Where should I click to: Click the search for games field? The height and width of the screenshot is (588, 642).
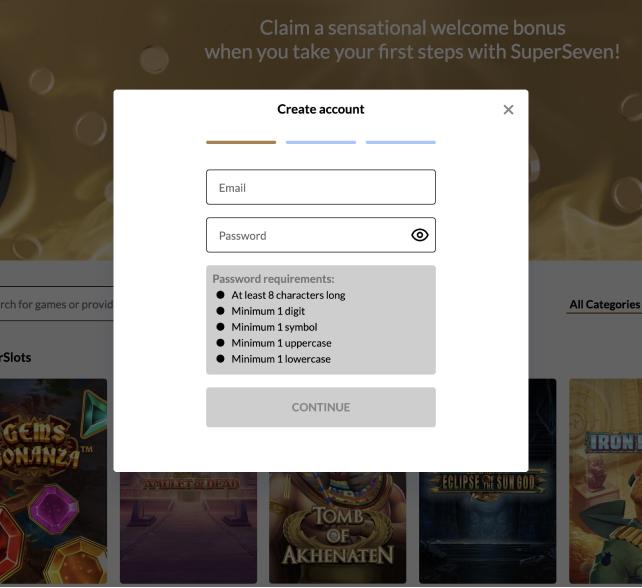(57, 304)
